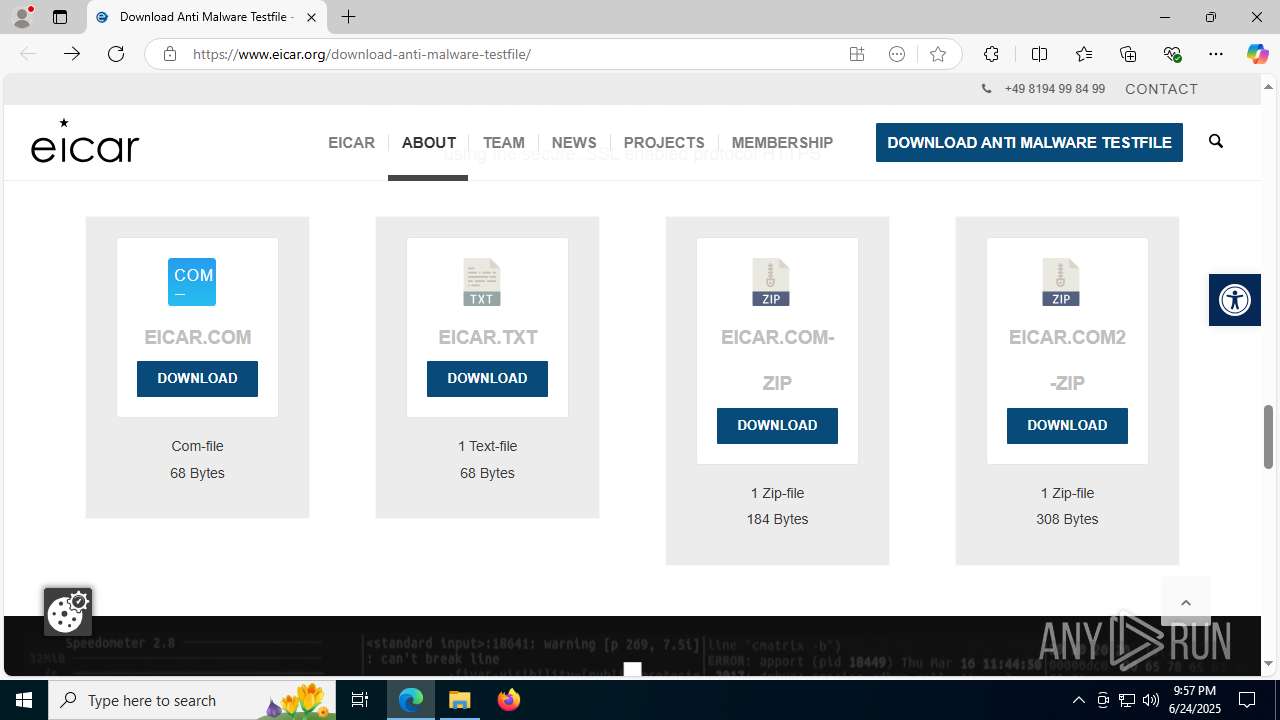Open a new browser tab

(348, 17)
